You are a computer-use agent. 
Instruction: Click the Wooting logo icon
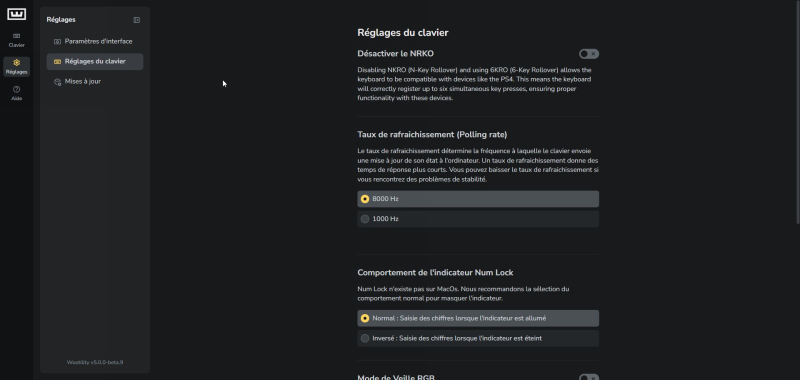pos(16,14)
